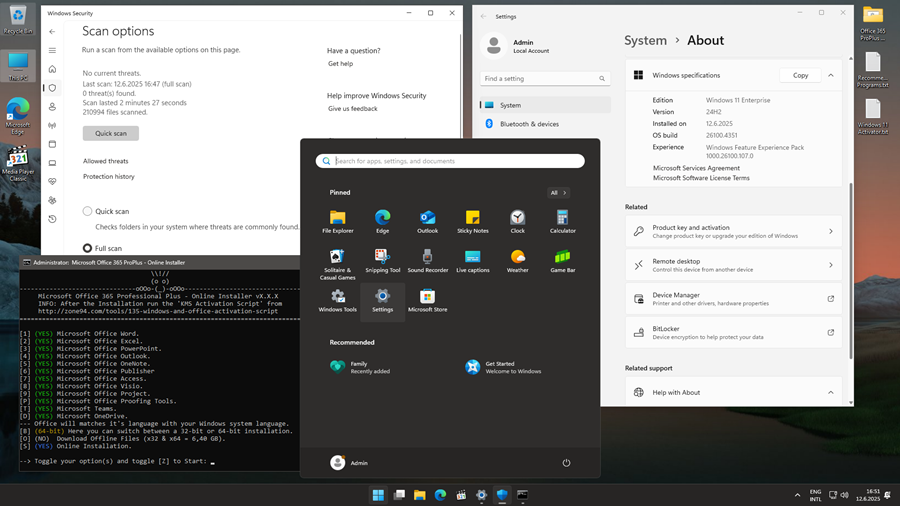The height and width of the screenshot is (506, 900).
Task: Open Live captions app
Action: tap(472, 261)
